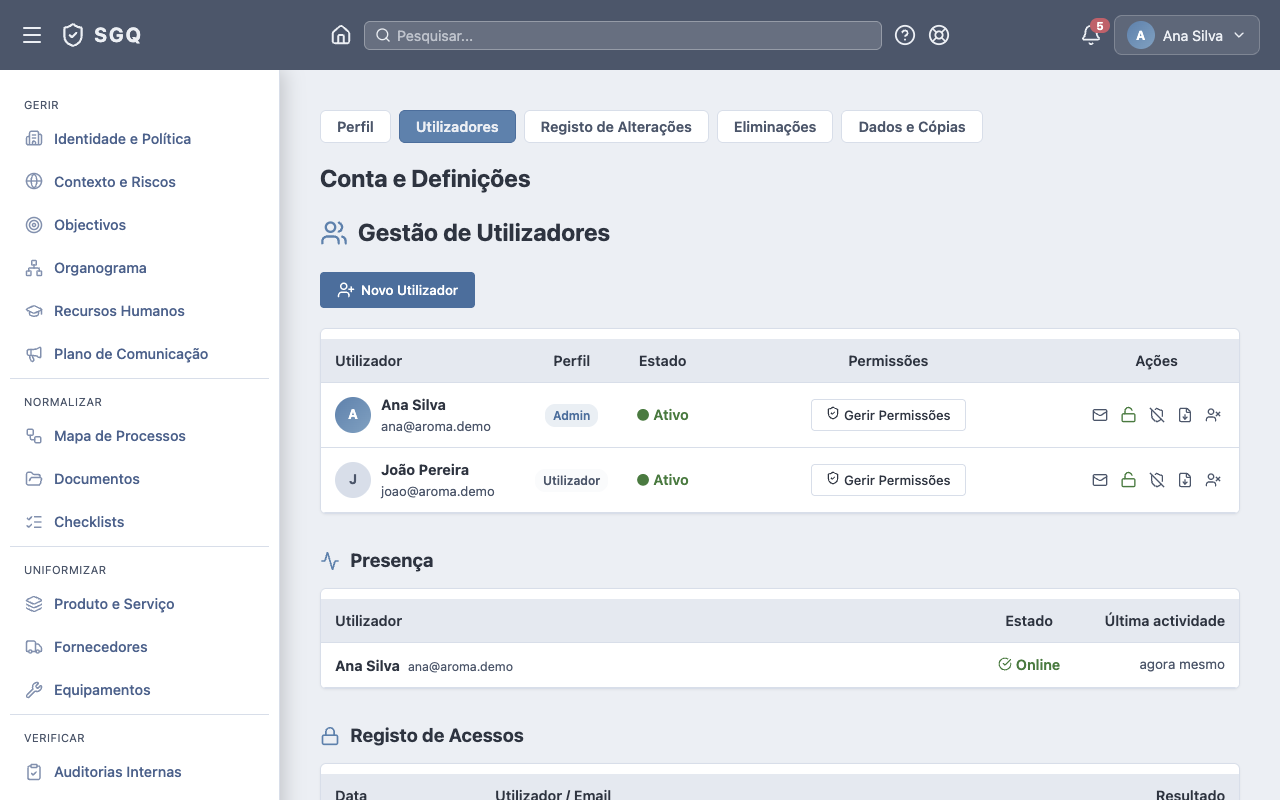Click the Permissões column header
1280x800 pixels.
click(x=888, y=361)
